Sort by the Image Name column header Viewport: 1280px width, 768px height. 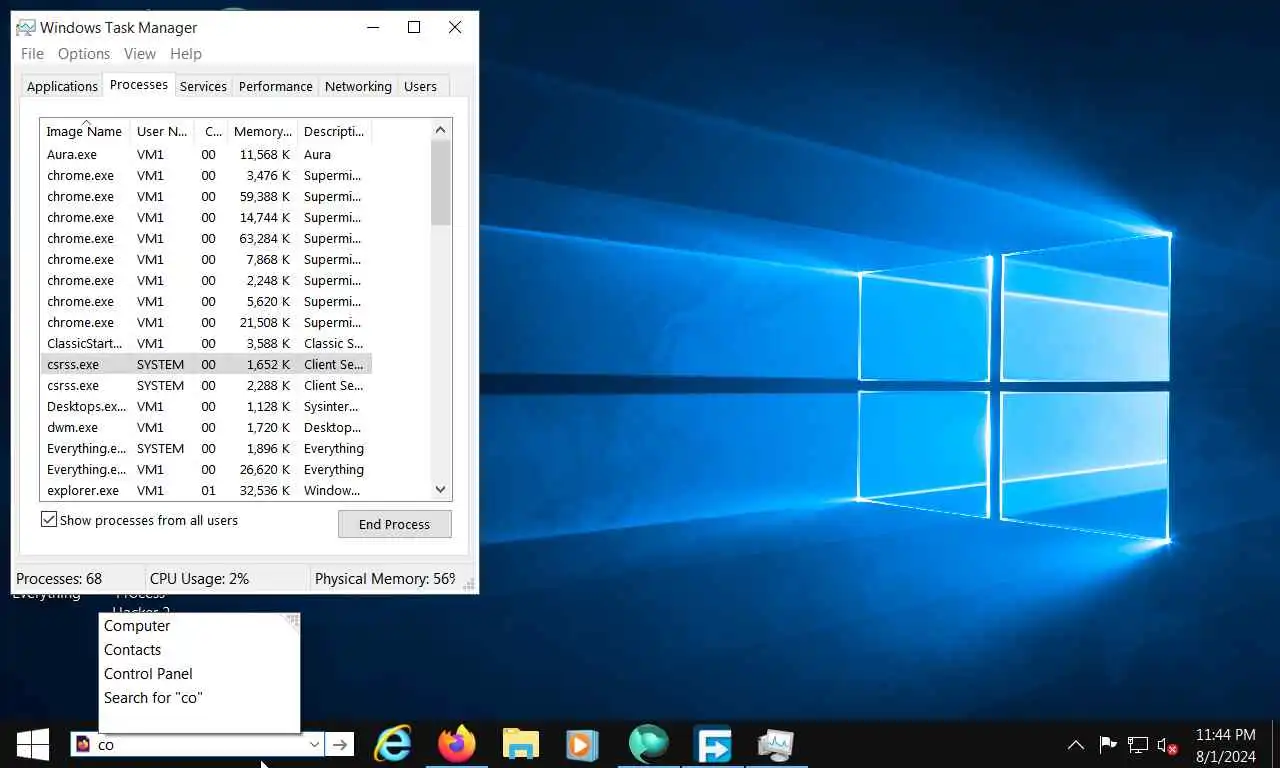tap(85, 131)
